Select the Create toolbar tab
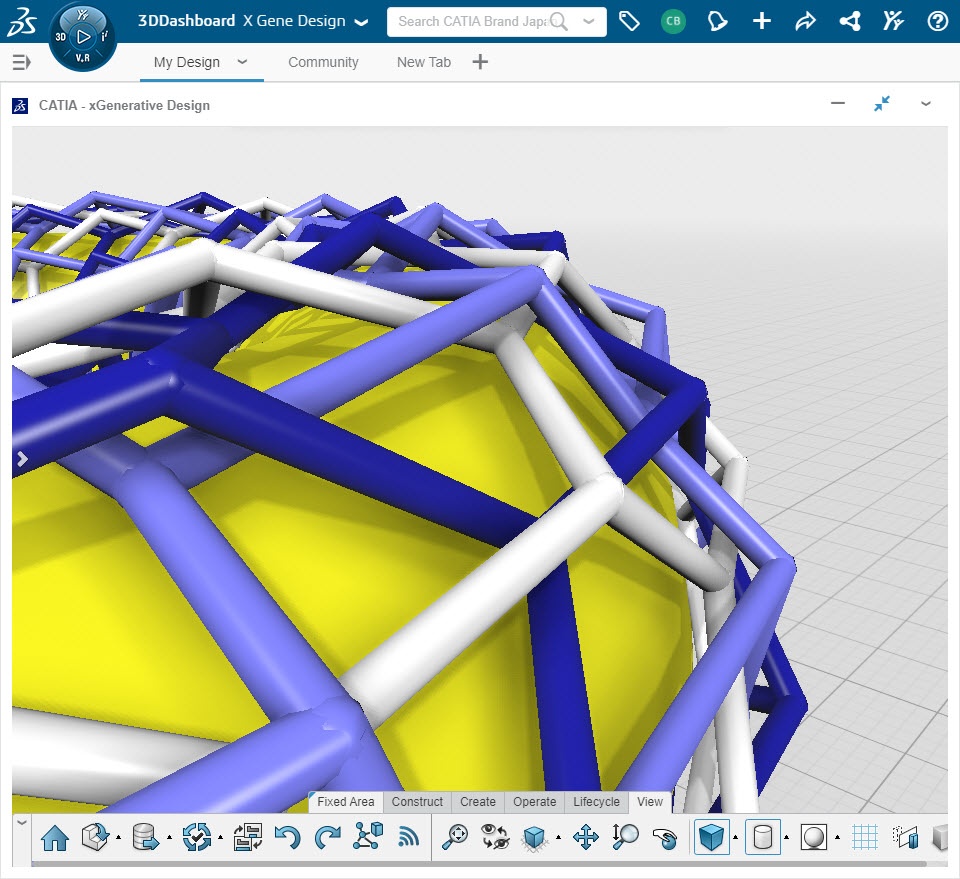 (x=478, y=802)
